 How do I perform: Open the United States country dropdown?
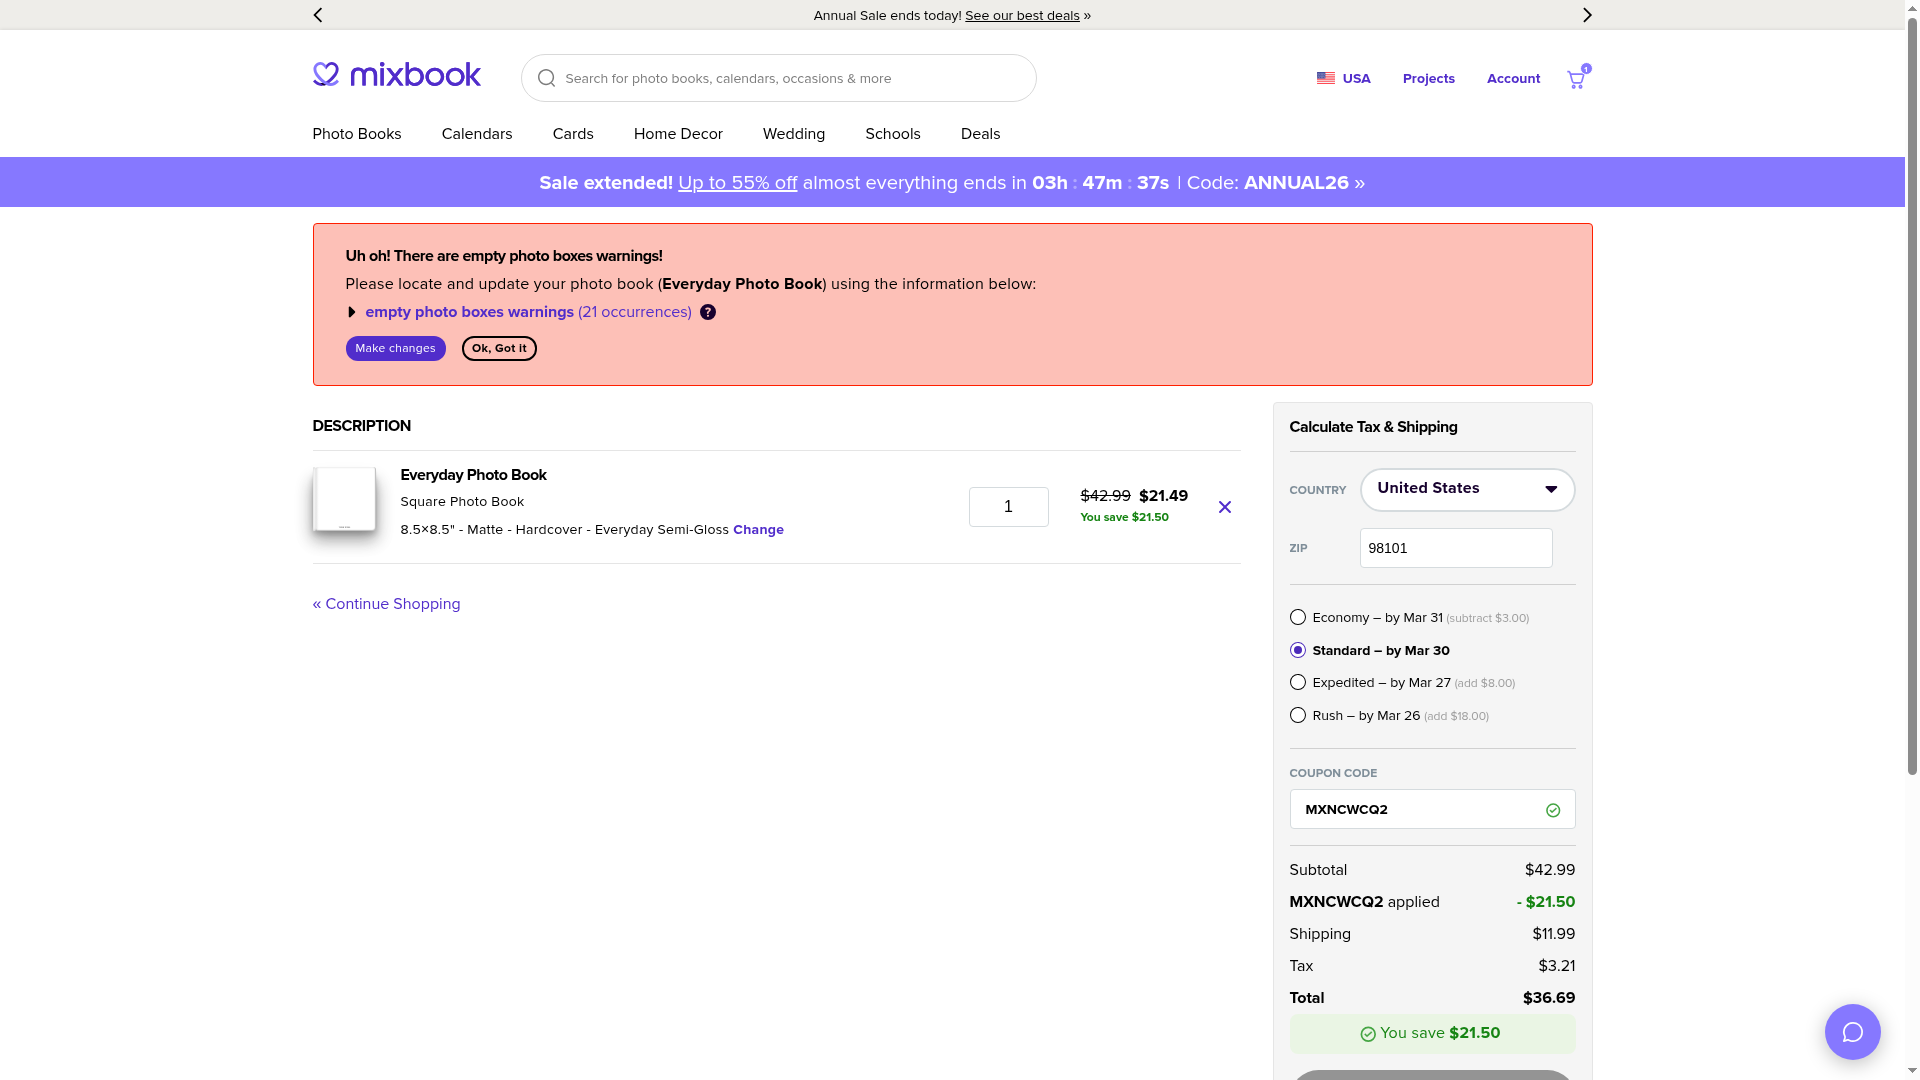[1467, 489]
